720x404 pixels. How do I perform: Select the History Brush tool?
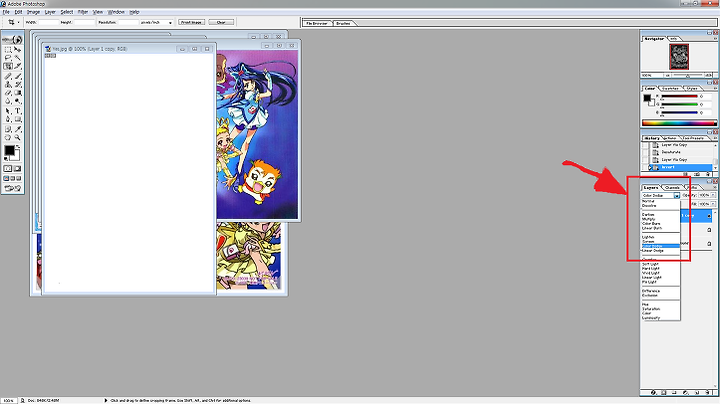pos(17,84)
